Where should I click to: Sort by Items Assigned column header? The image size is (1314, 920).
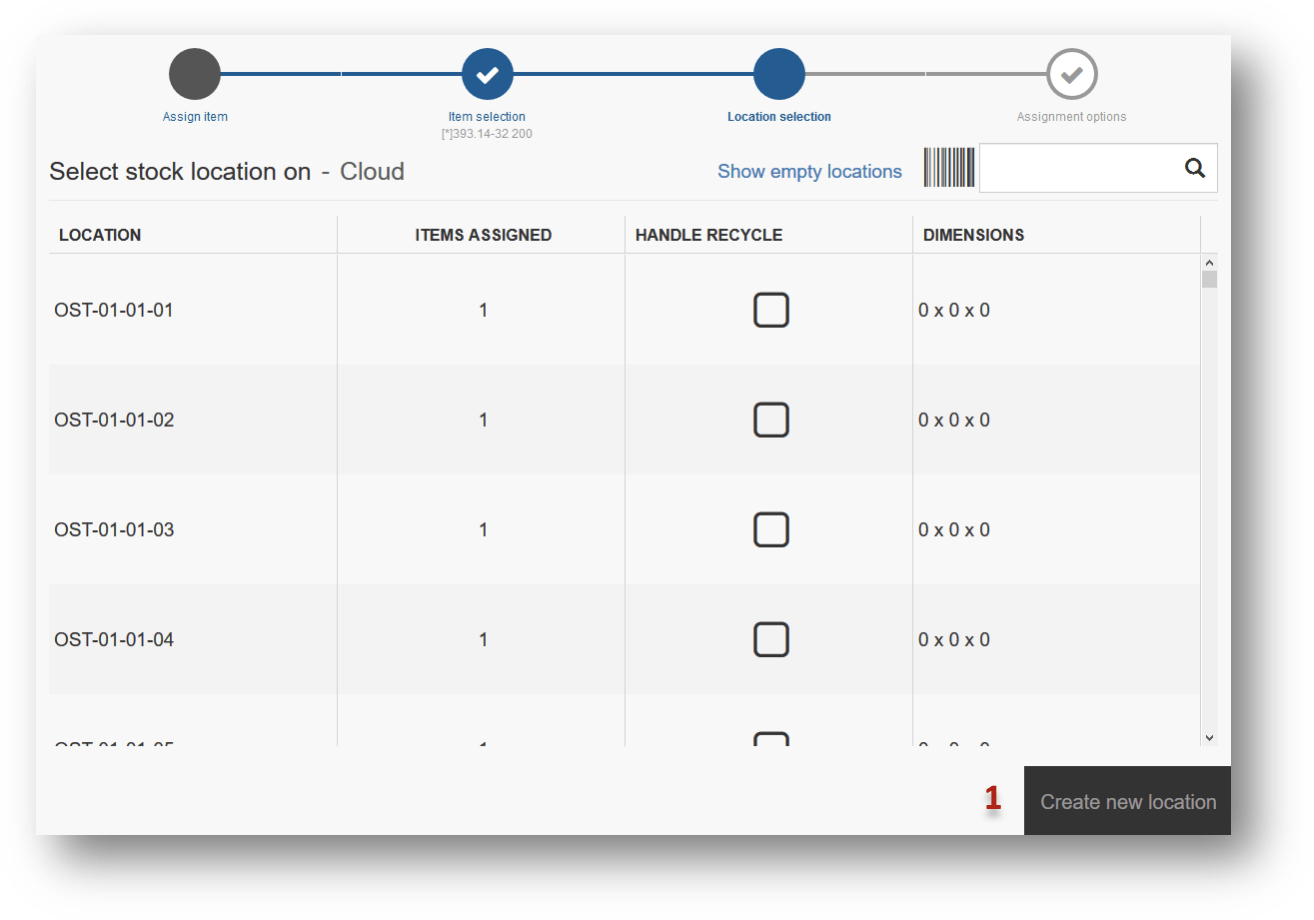[483, 236]
